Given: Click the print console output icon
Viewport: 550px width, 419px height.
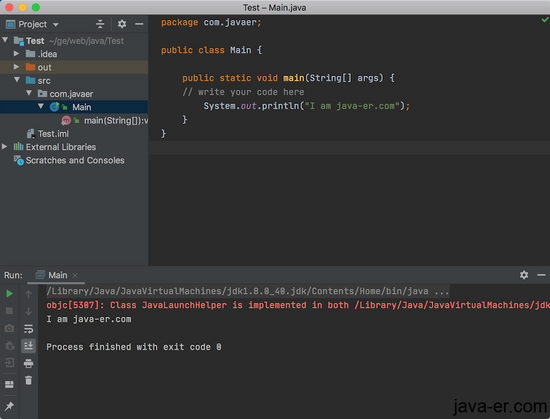Looking at the screenshot, I should [x=28, y=363].
